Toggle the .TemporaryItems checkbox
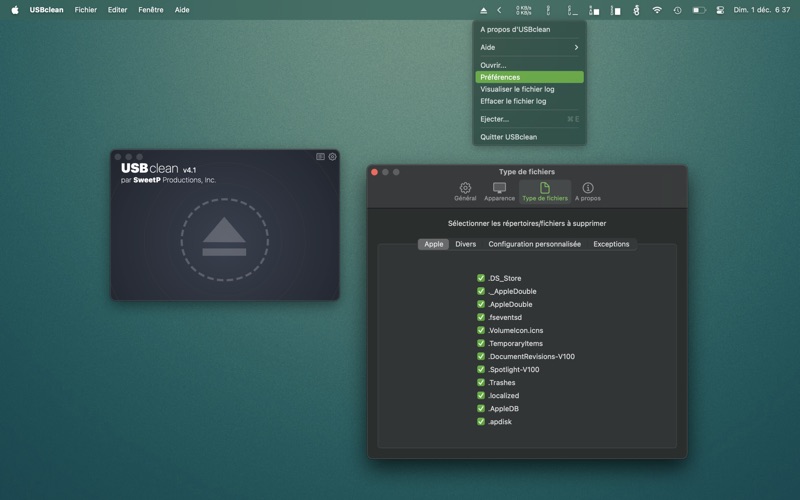The image size is (800, 500). [481, 343]
